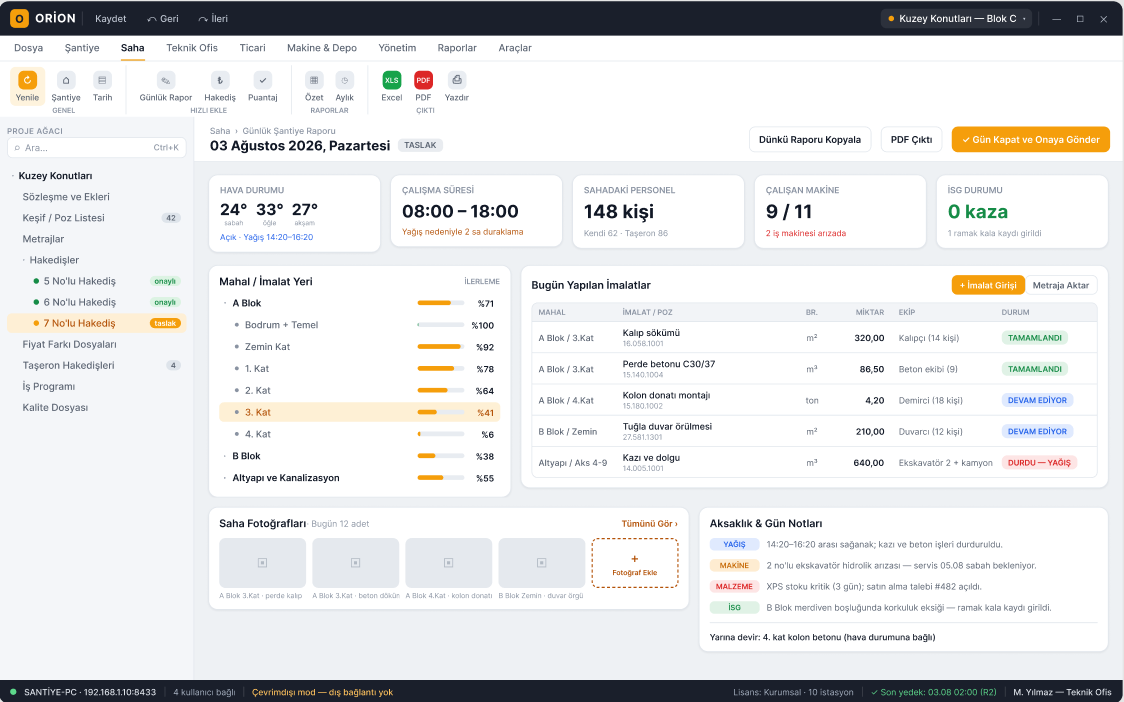Export with the green Excel icon

point(391,80)
